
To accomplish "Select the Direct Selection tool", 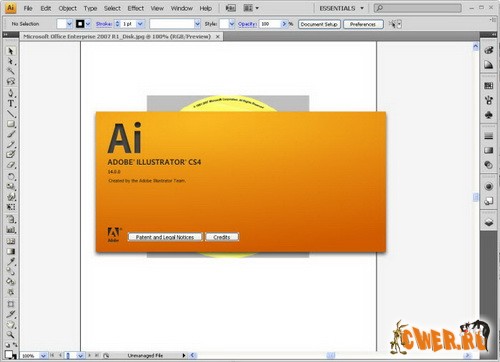I will point(11,61).
